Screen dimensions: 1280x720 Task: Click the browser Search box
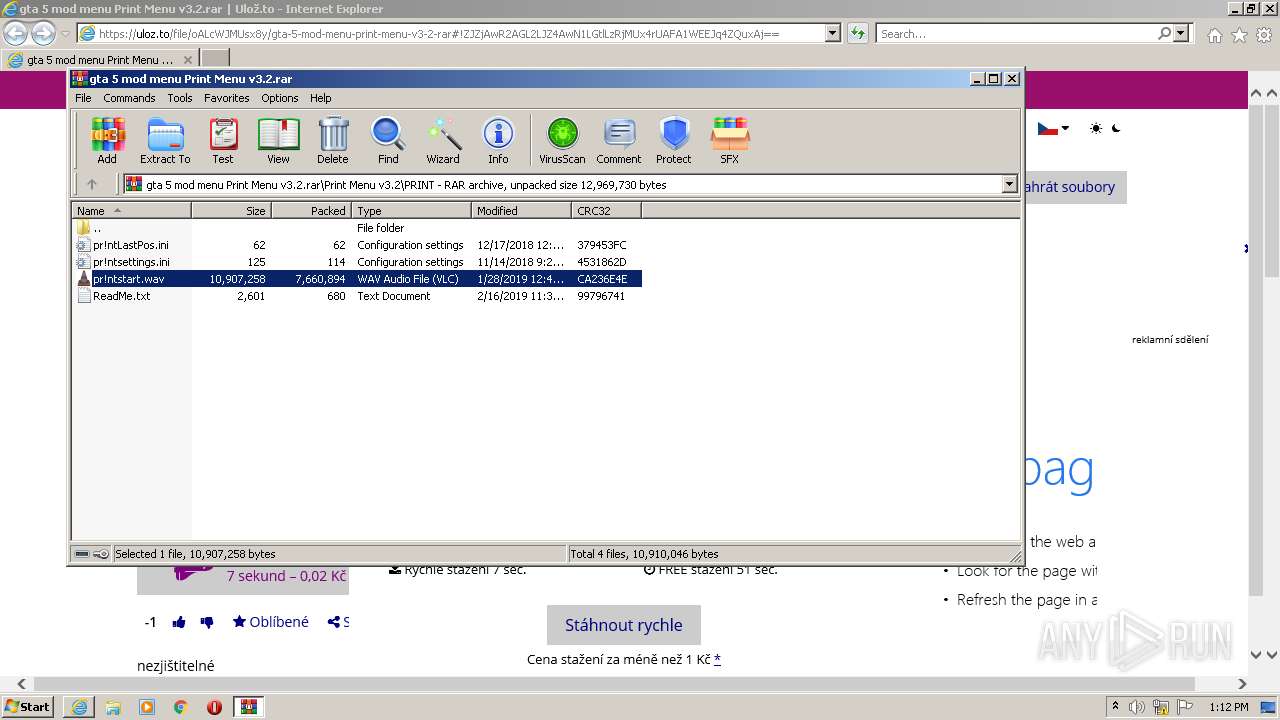(1015, 34)
